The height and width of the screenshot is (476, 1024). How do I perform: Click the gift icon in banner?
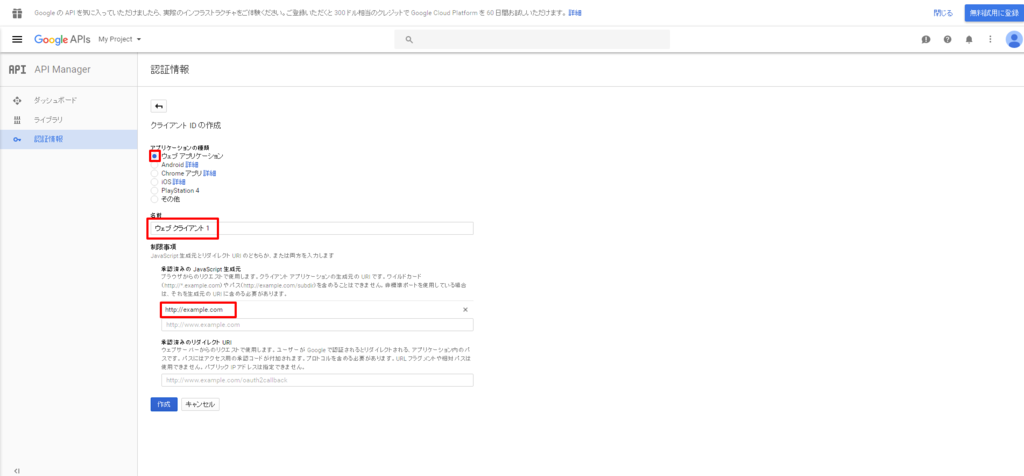(x=18, y=12)
